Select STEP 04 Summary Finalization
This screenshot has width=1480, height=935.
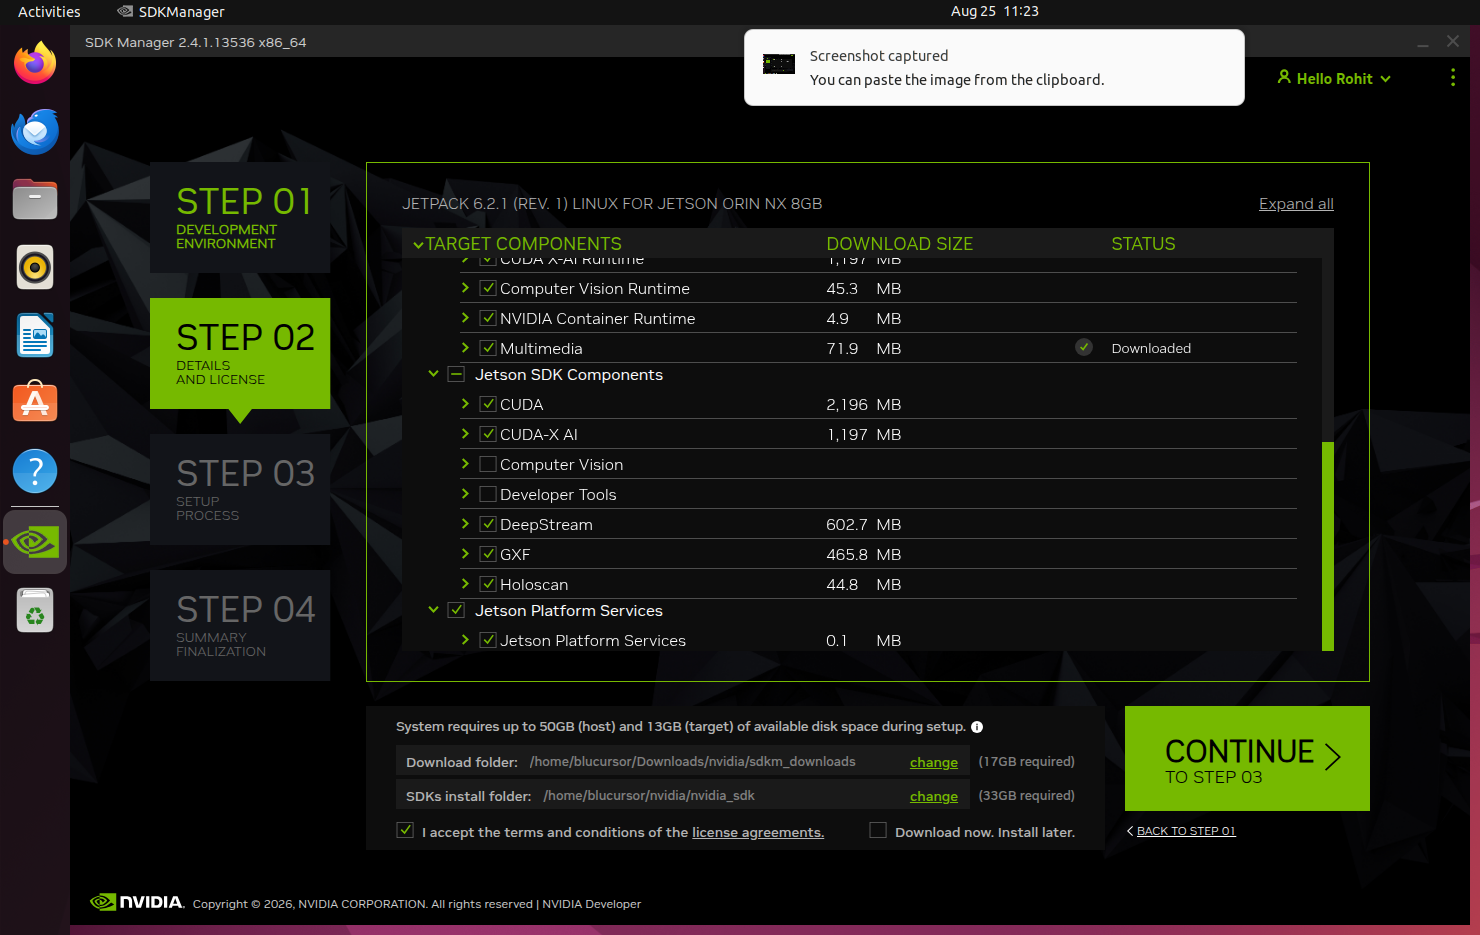(x=240, y=625)
